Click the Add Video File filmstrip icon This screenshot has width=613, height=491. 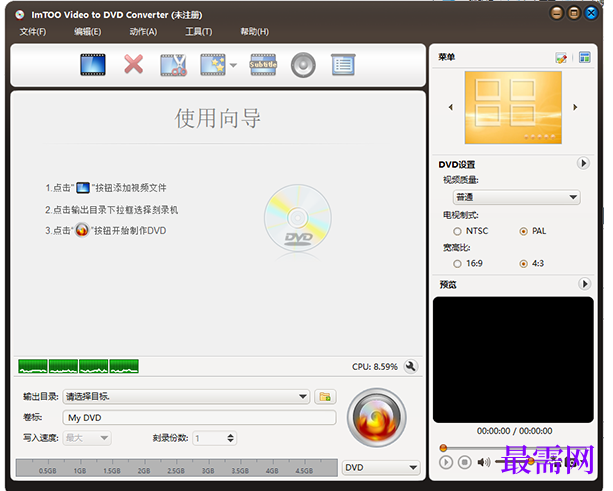(x=93, y=65)
